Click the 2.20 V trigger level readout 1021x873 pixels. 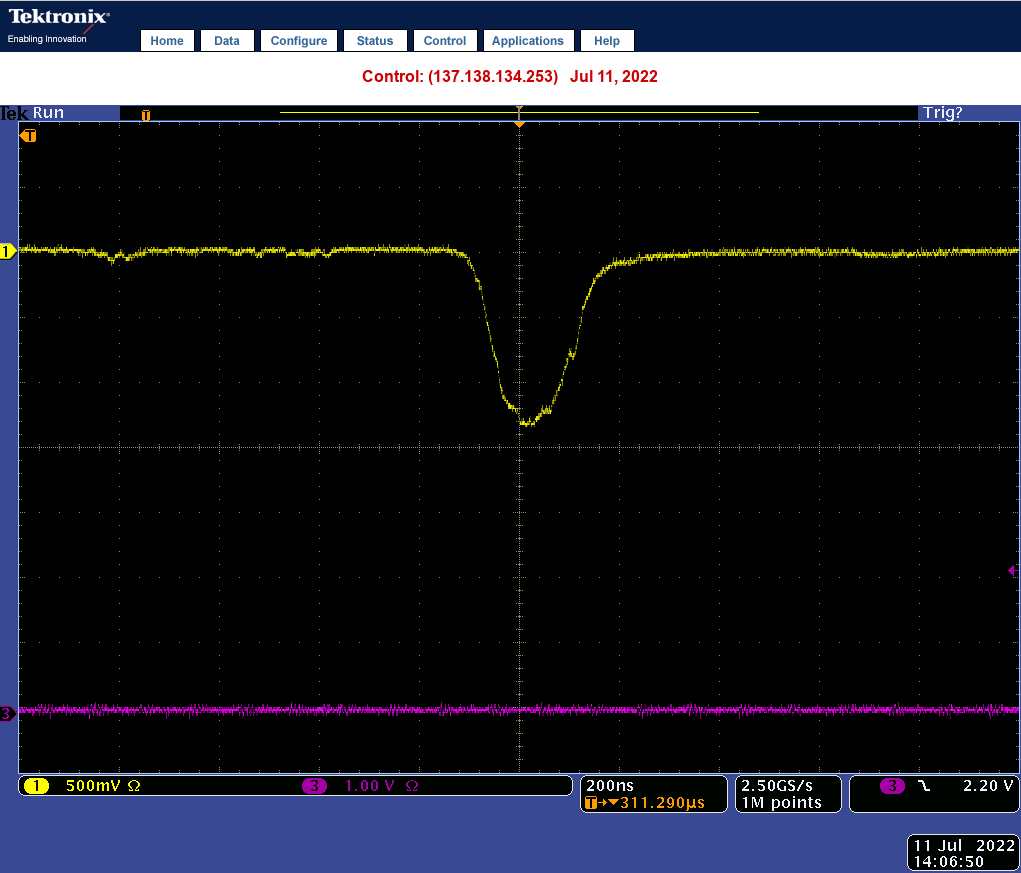pyautogui.click(x=988, y=786)
